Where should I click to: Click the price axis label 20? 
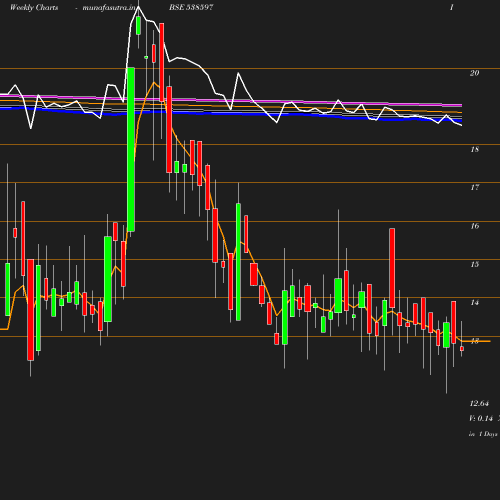pyautogui.click(x=475, y=73)
